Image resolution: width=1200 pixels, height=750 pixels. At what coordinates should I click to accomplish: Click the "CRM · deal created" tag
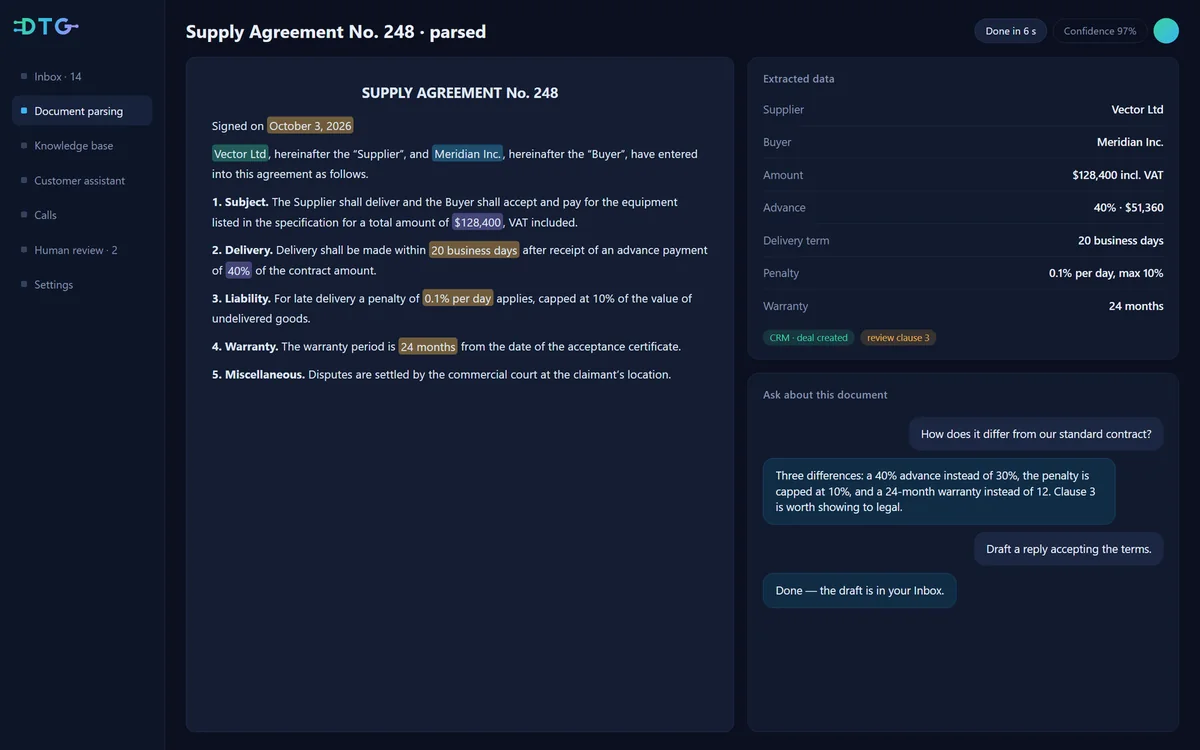coord(809,338)
